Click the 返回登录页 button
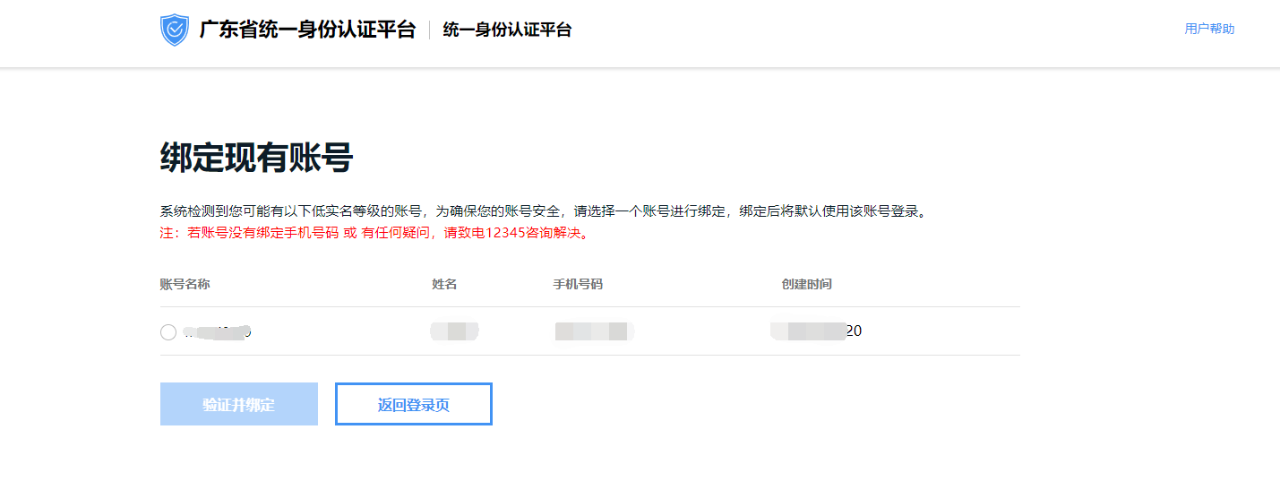 [x=413, y=404]
